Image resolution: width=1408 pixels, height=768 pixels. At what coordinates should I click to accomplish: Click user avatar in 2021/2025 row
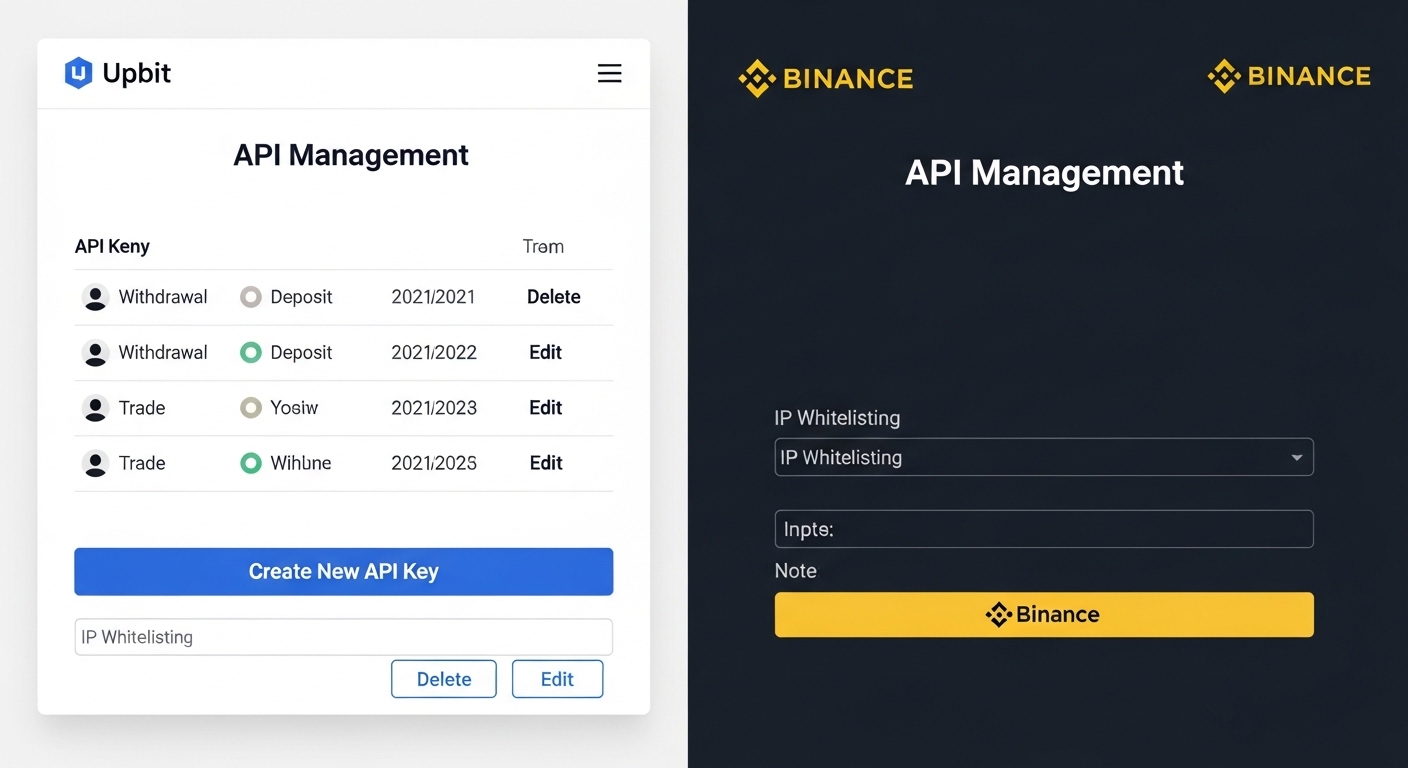95,463
